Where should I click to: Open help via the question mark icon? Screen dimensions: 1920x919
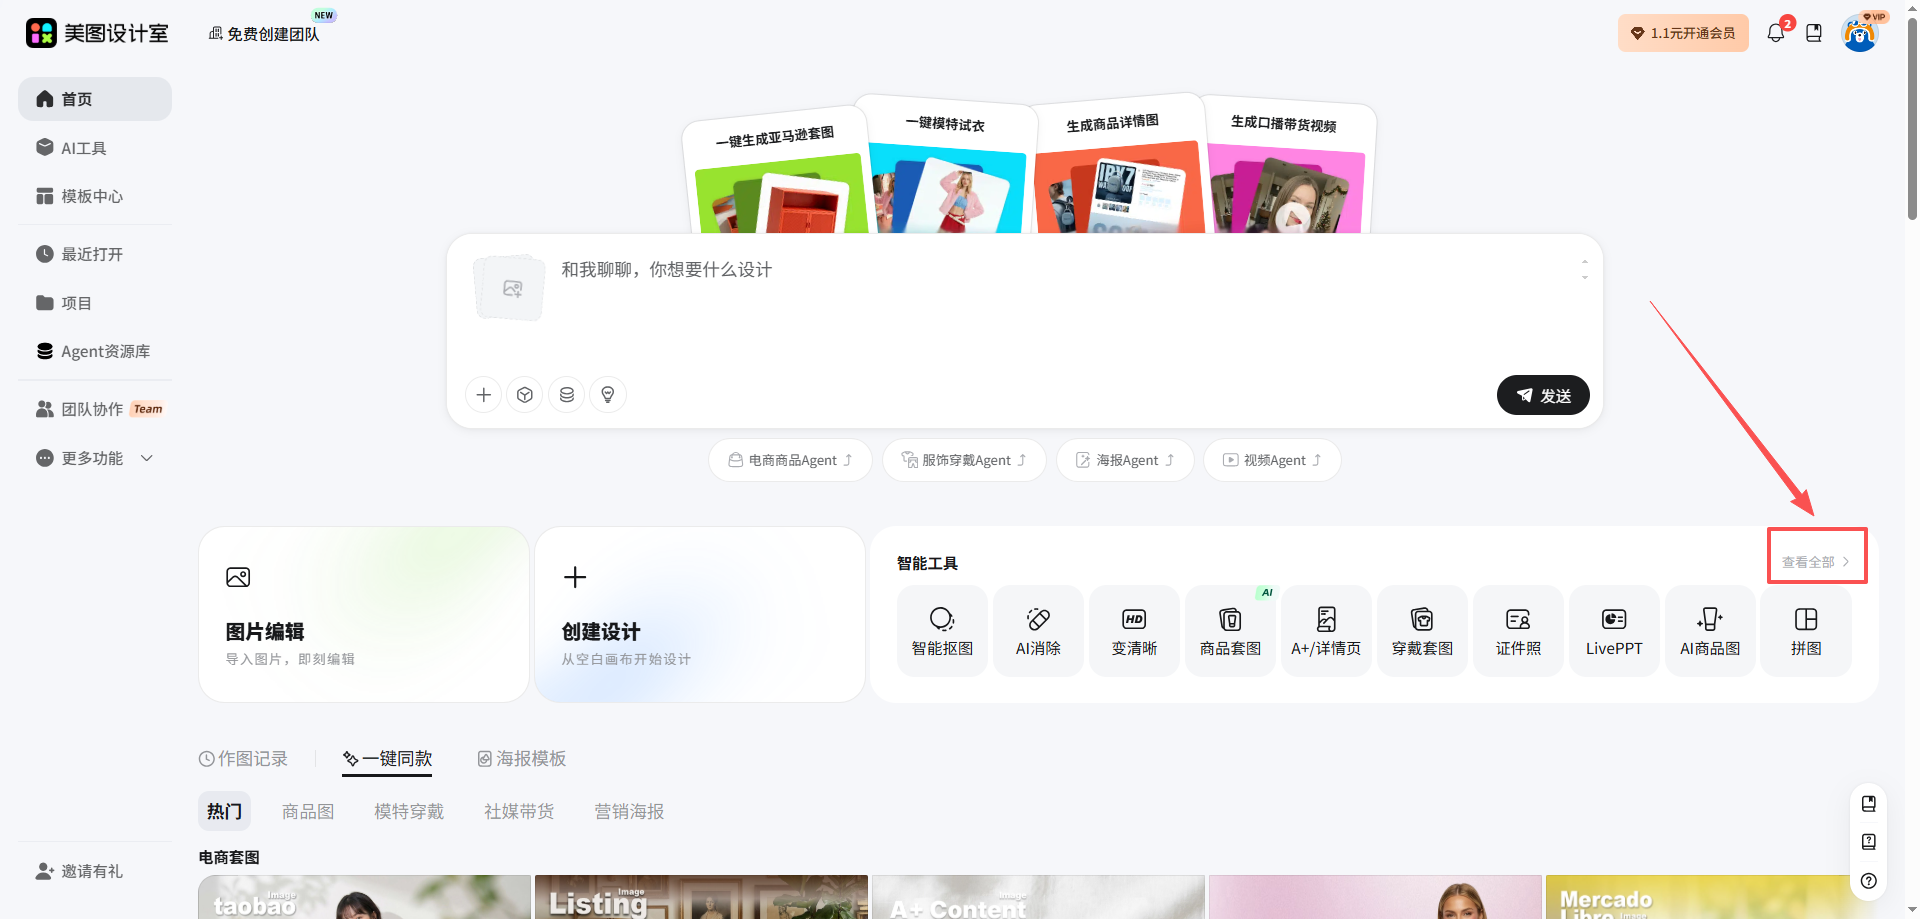[1868, 881]
